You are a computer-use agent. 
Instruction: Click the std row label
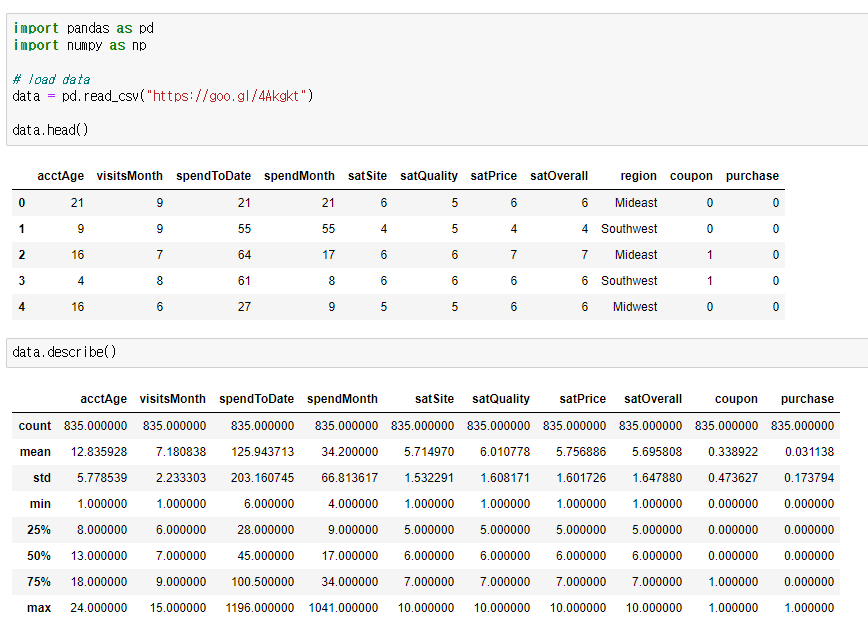tap(42, 478)
